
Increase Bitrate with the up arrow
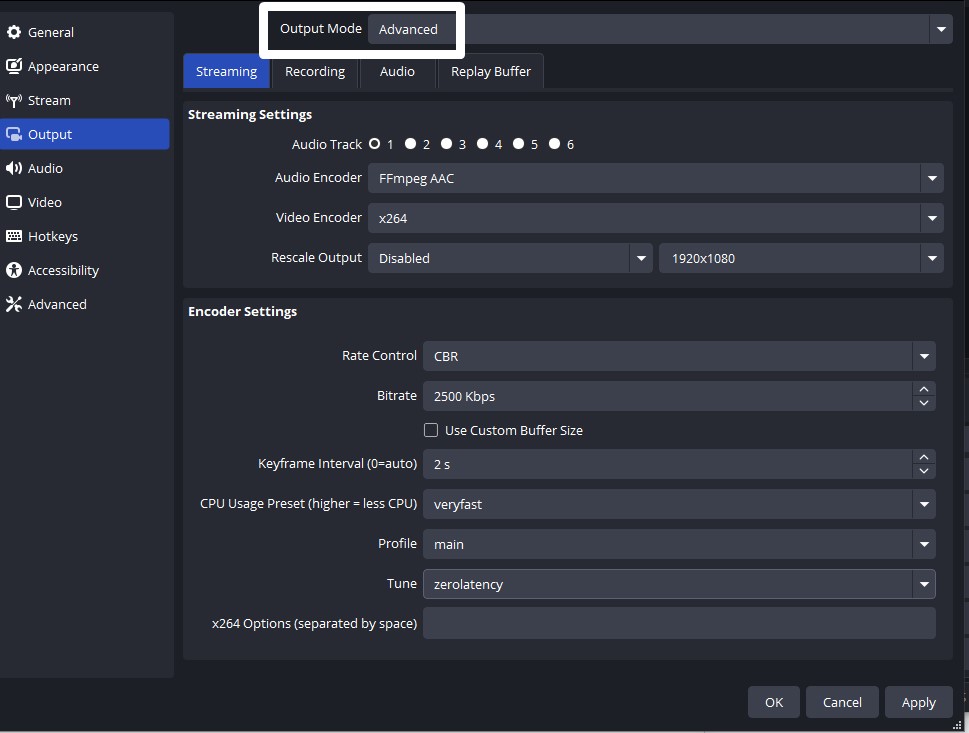[924, 389]
